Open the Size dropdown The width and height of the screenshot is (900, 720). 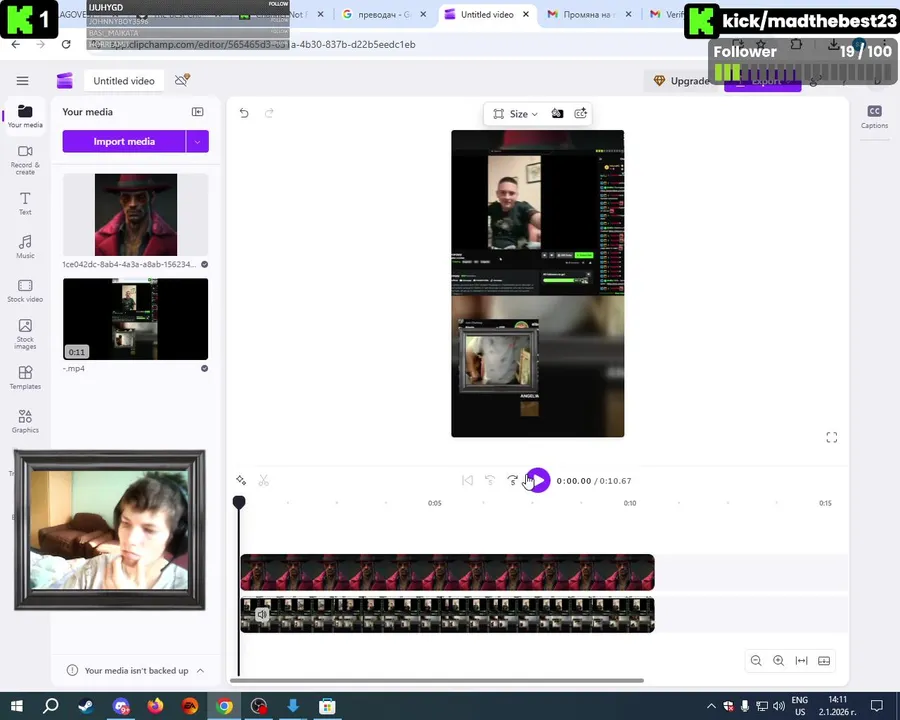pyautogui.click(x=515, y=114)
